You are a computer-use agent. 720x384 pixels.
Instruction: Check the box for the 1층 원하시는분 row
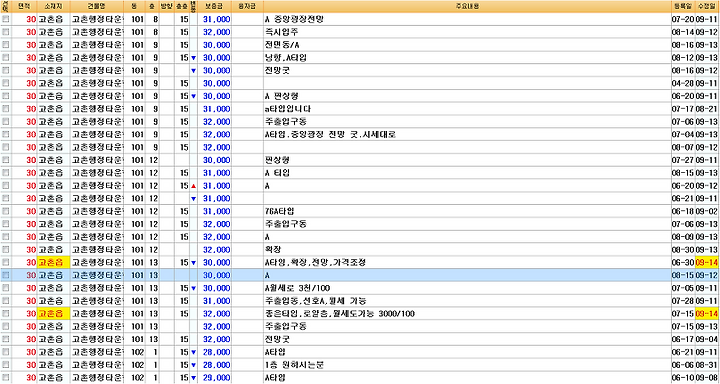coord(5,365)
